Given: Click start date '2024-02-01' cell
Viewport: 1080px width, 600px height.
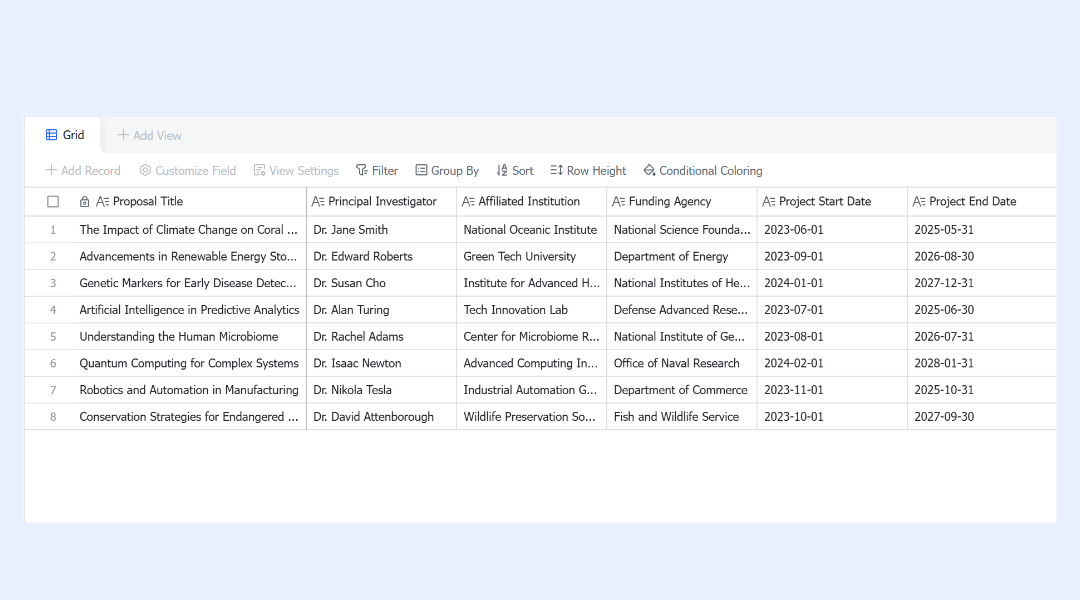Looking at the screenshot, I should click(832, 363).
